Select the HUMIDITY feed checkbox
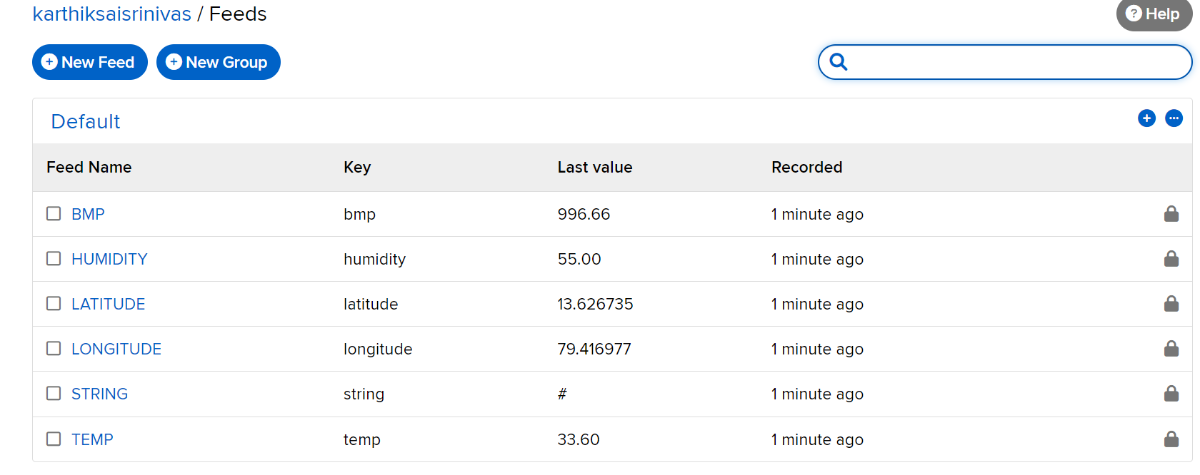This screenshot has height=475, width=1200. tap(54, 259)
